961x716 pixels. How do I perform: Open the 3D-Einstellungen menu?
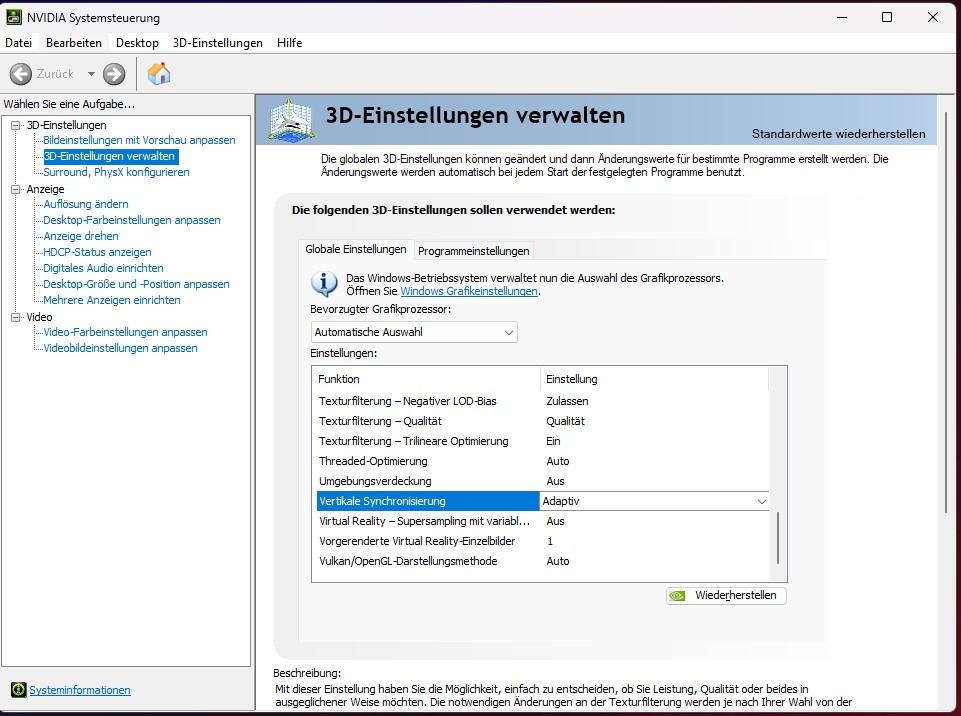218,43
